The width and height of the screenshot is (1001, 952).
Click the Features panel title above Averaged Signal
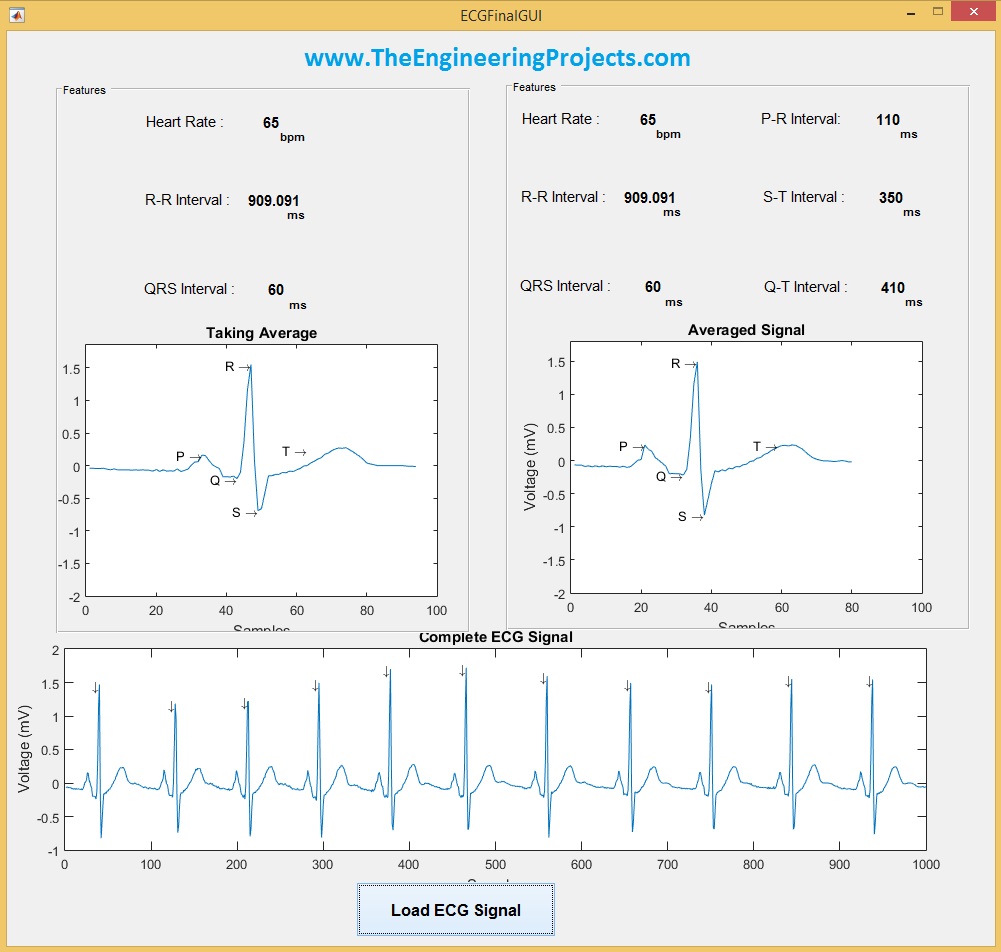(534, 87)
